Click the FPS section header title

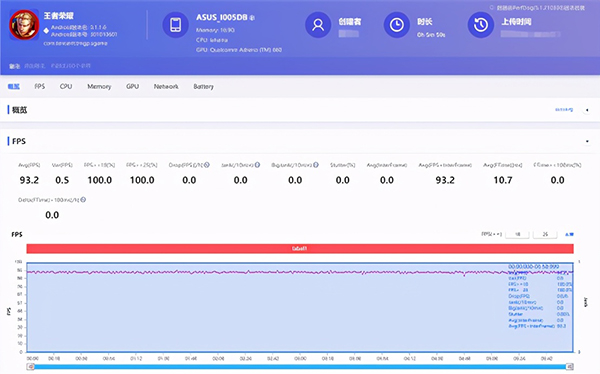point(19,141)
